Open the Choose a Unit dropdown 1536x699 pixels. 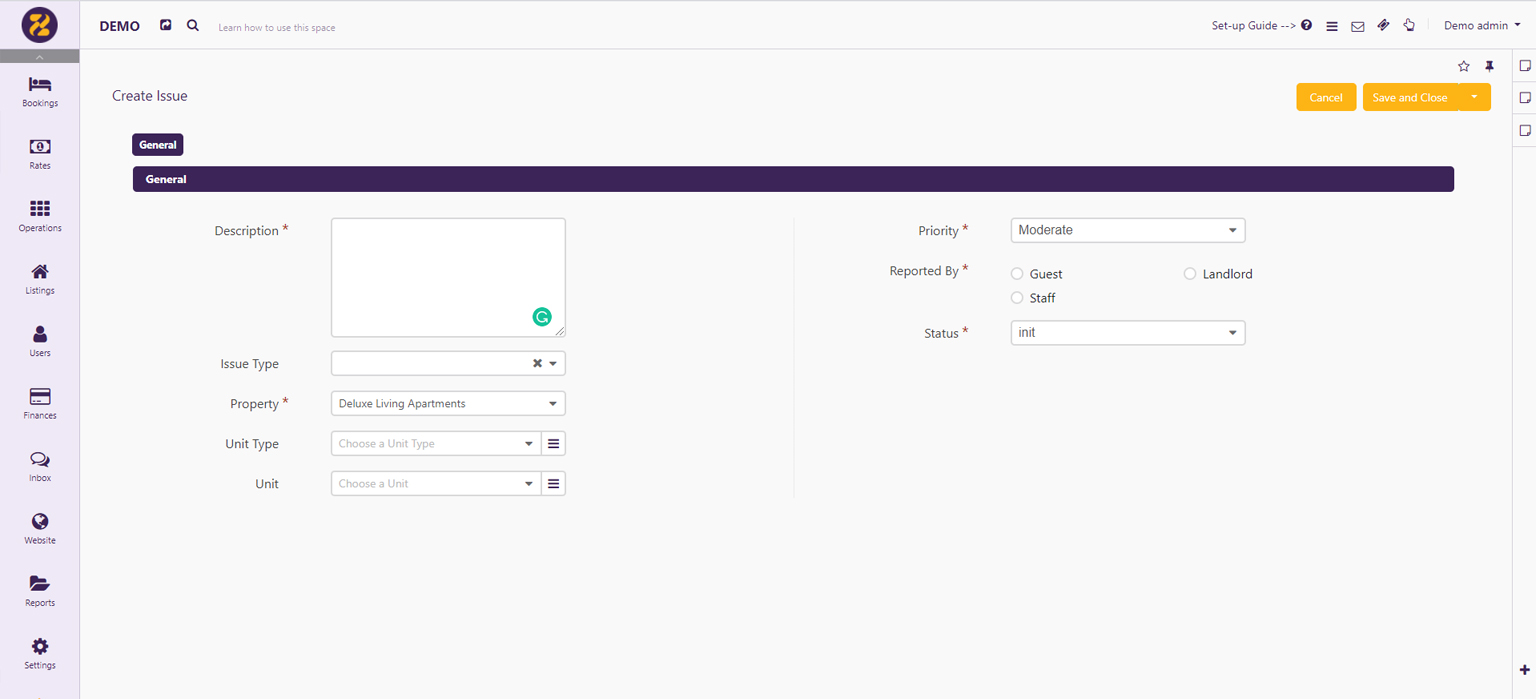tap(436, 483)
